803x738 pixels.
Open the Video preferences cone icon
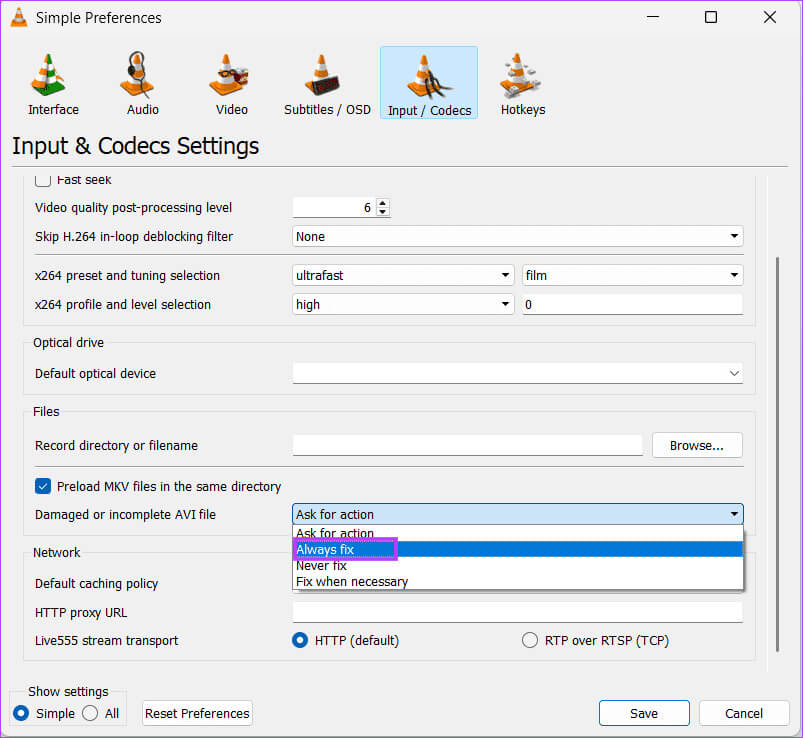coord(228,75)
